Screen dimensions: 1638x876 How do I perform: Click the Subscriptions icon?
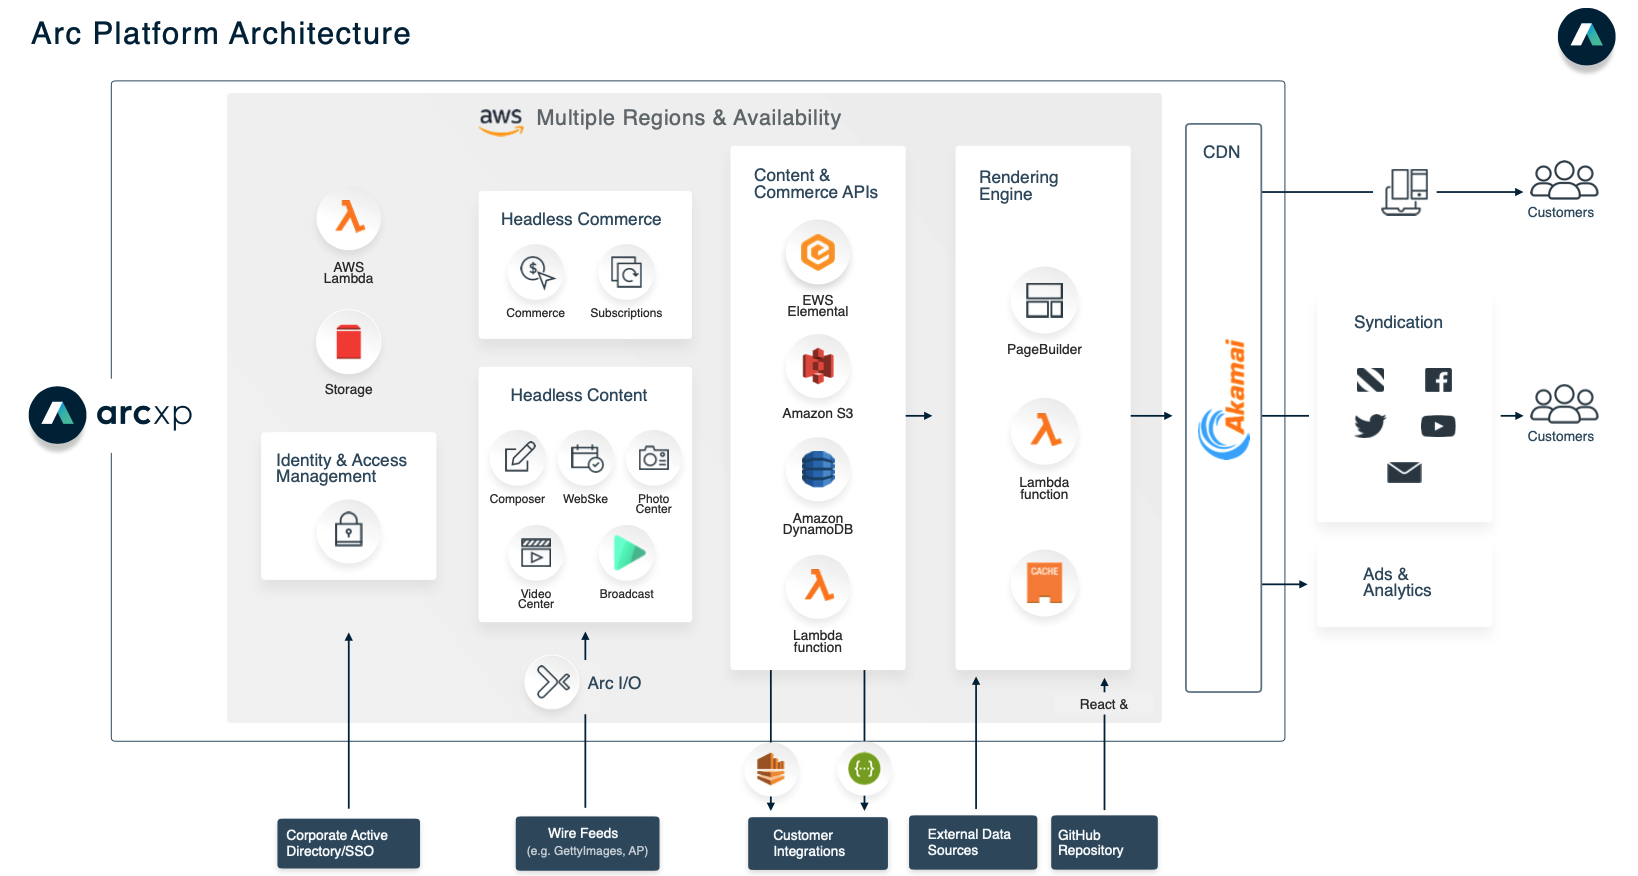pyautogui.click(x=626, y=272)
